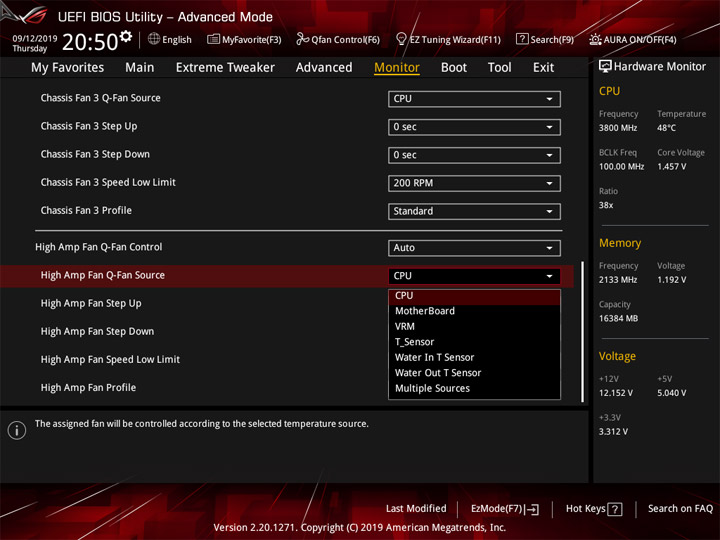Click the Hardware Monitor display icon
The height and width of the screenshot is (540, 720).
pos(605,67)
